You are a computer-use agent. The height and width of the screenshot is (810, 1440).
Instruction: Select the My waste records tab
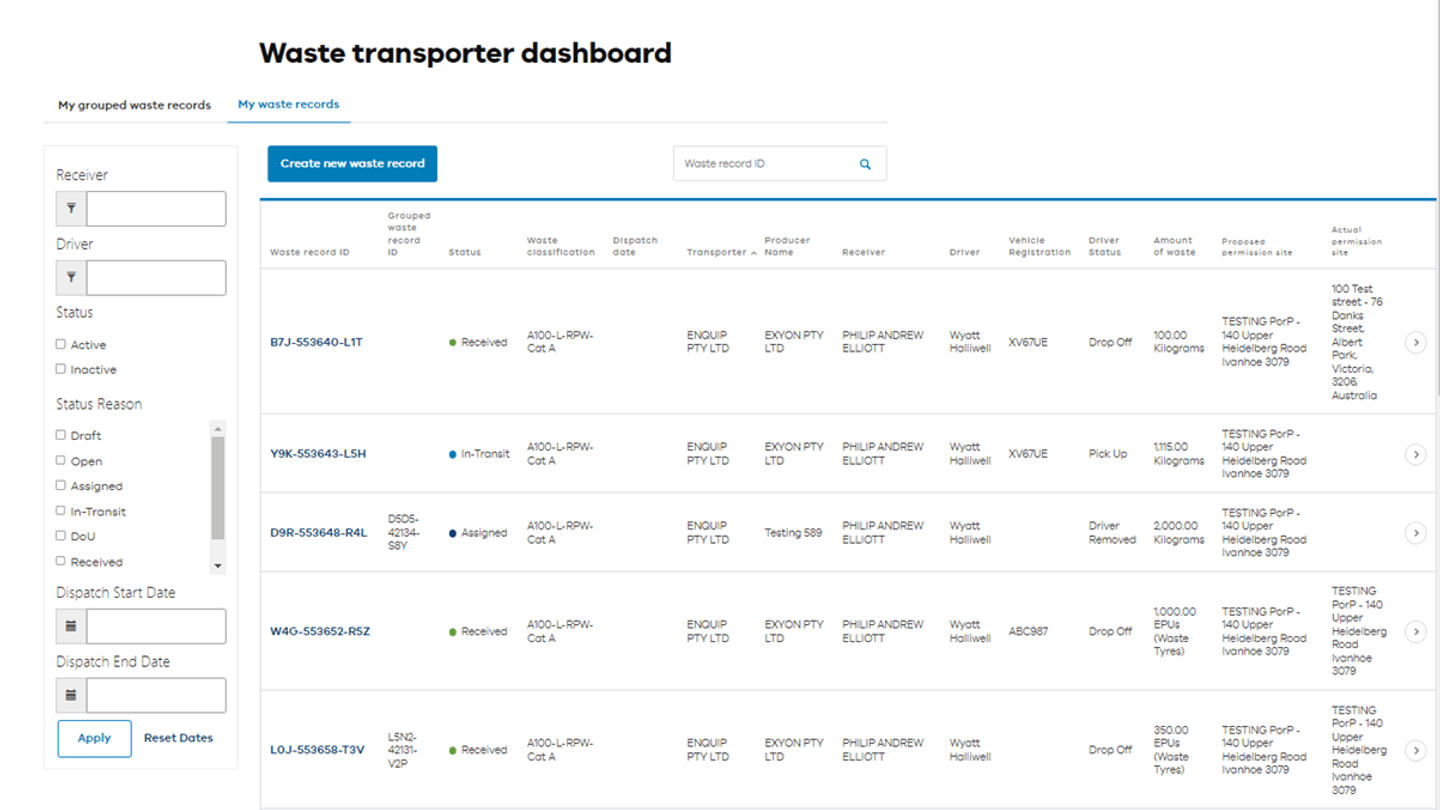point(289,104)
